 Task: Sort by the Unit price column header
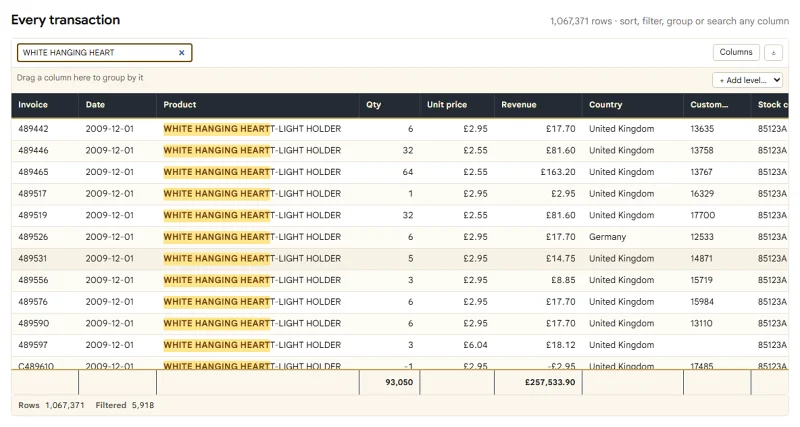(x=457, y=105)
